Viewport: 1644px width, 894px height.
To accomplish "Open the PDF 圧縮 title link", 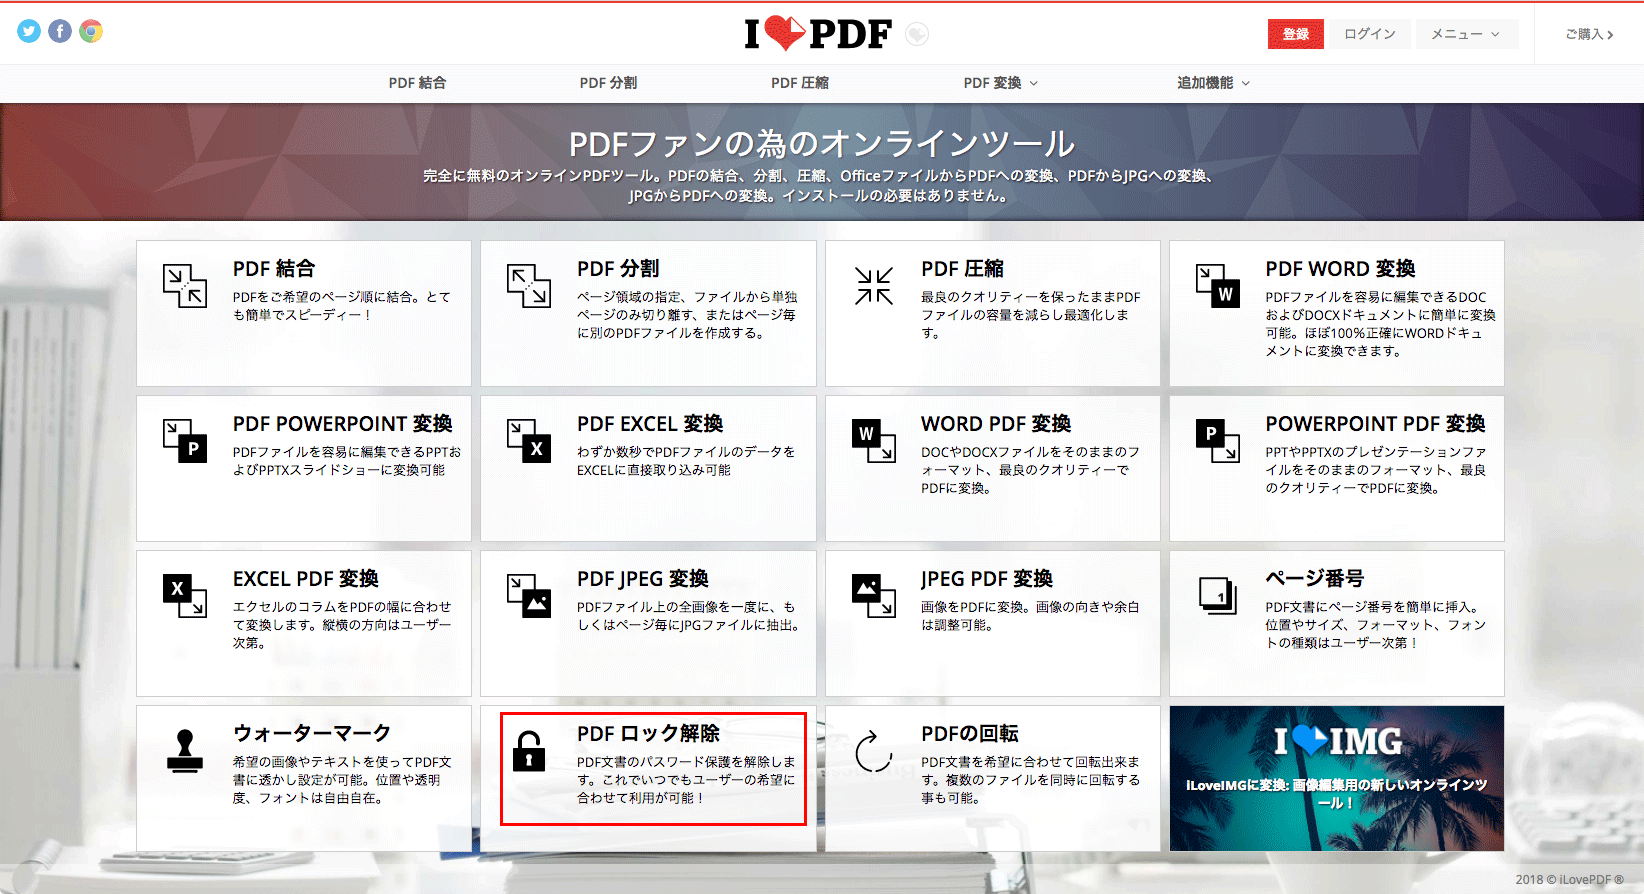I will click(962, 269).
